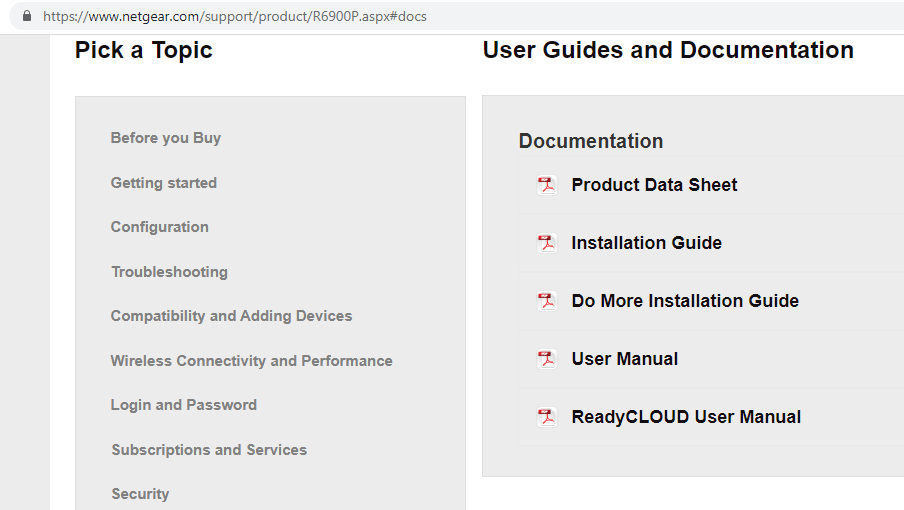Choose the Troubleshooting topic
Screen dimensions: 904x510
tap(170, 271)
